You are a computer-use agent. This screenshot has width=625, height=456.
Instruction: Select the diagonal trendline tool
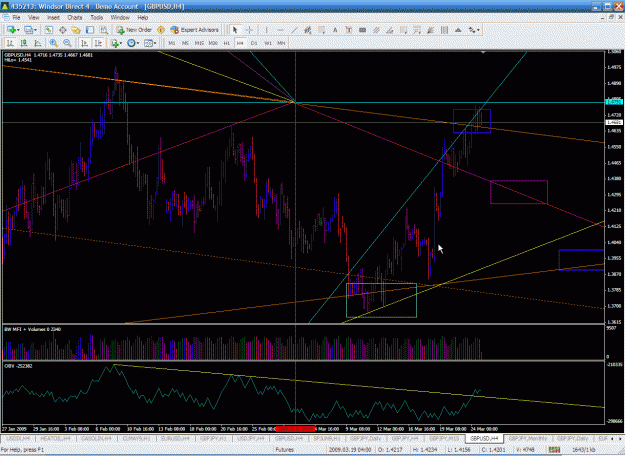point(294,30)
